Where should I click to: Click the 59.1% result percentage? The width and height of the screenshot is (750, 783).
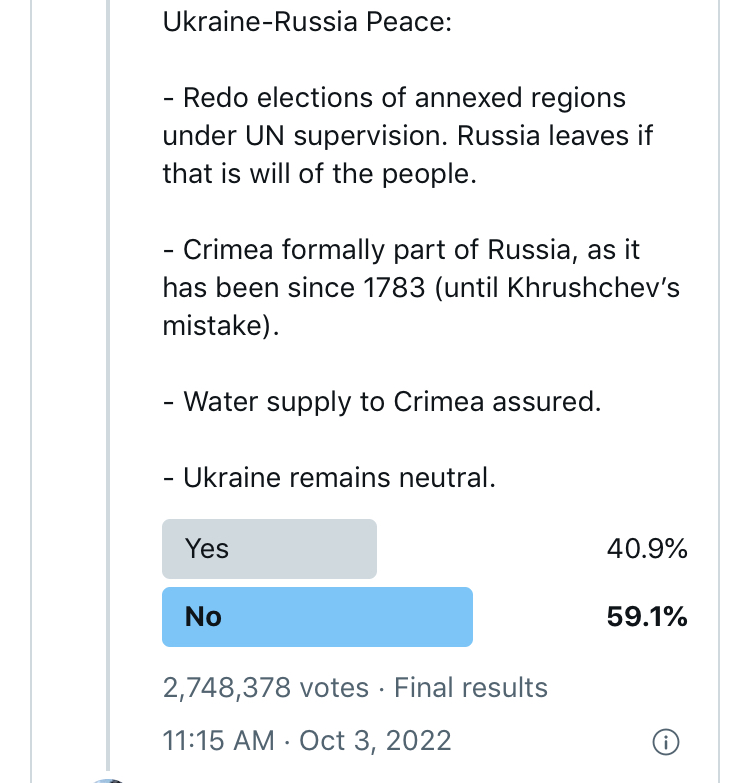pos(646,617)
